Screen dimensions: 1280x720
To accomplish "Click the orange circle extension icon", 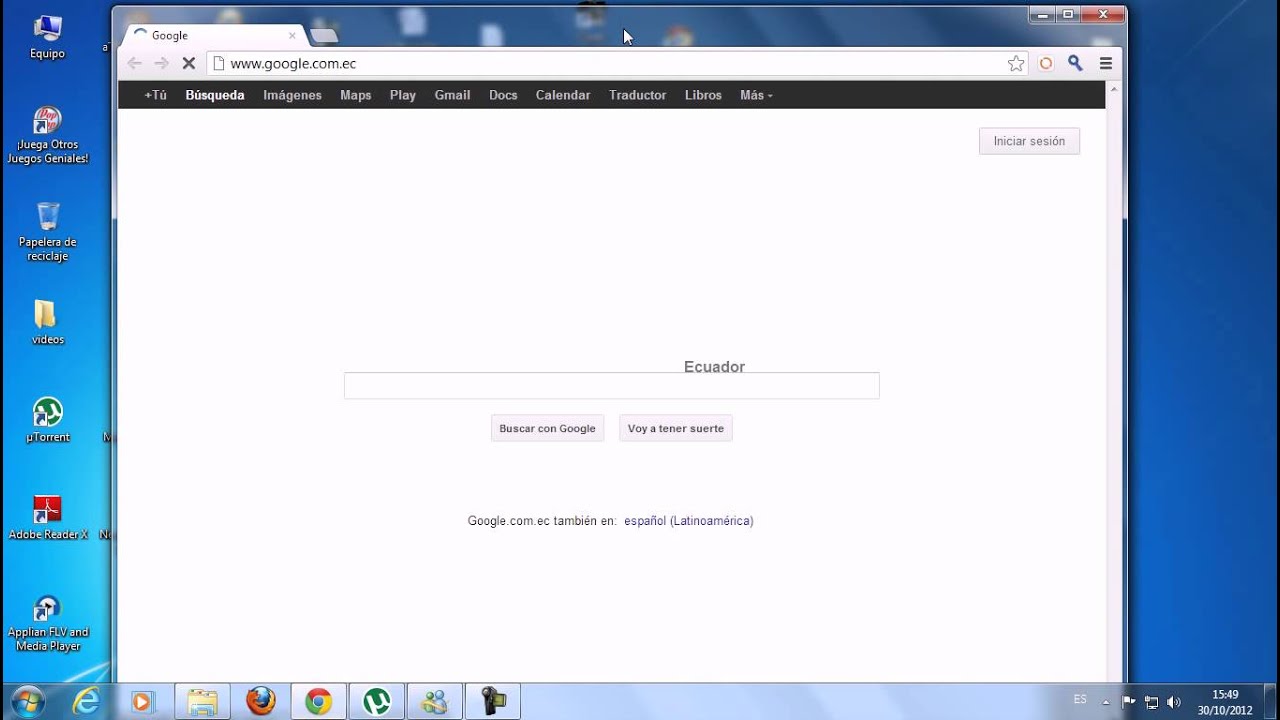I will (1046, 63).
